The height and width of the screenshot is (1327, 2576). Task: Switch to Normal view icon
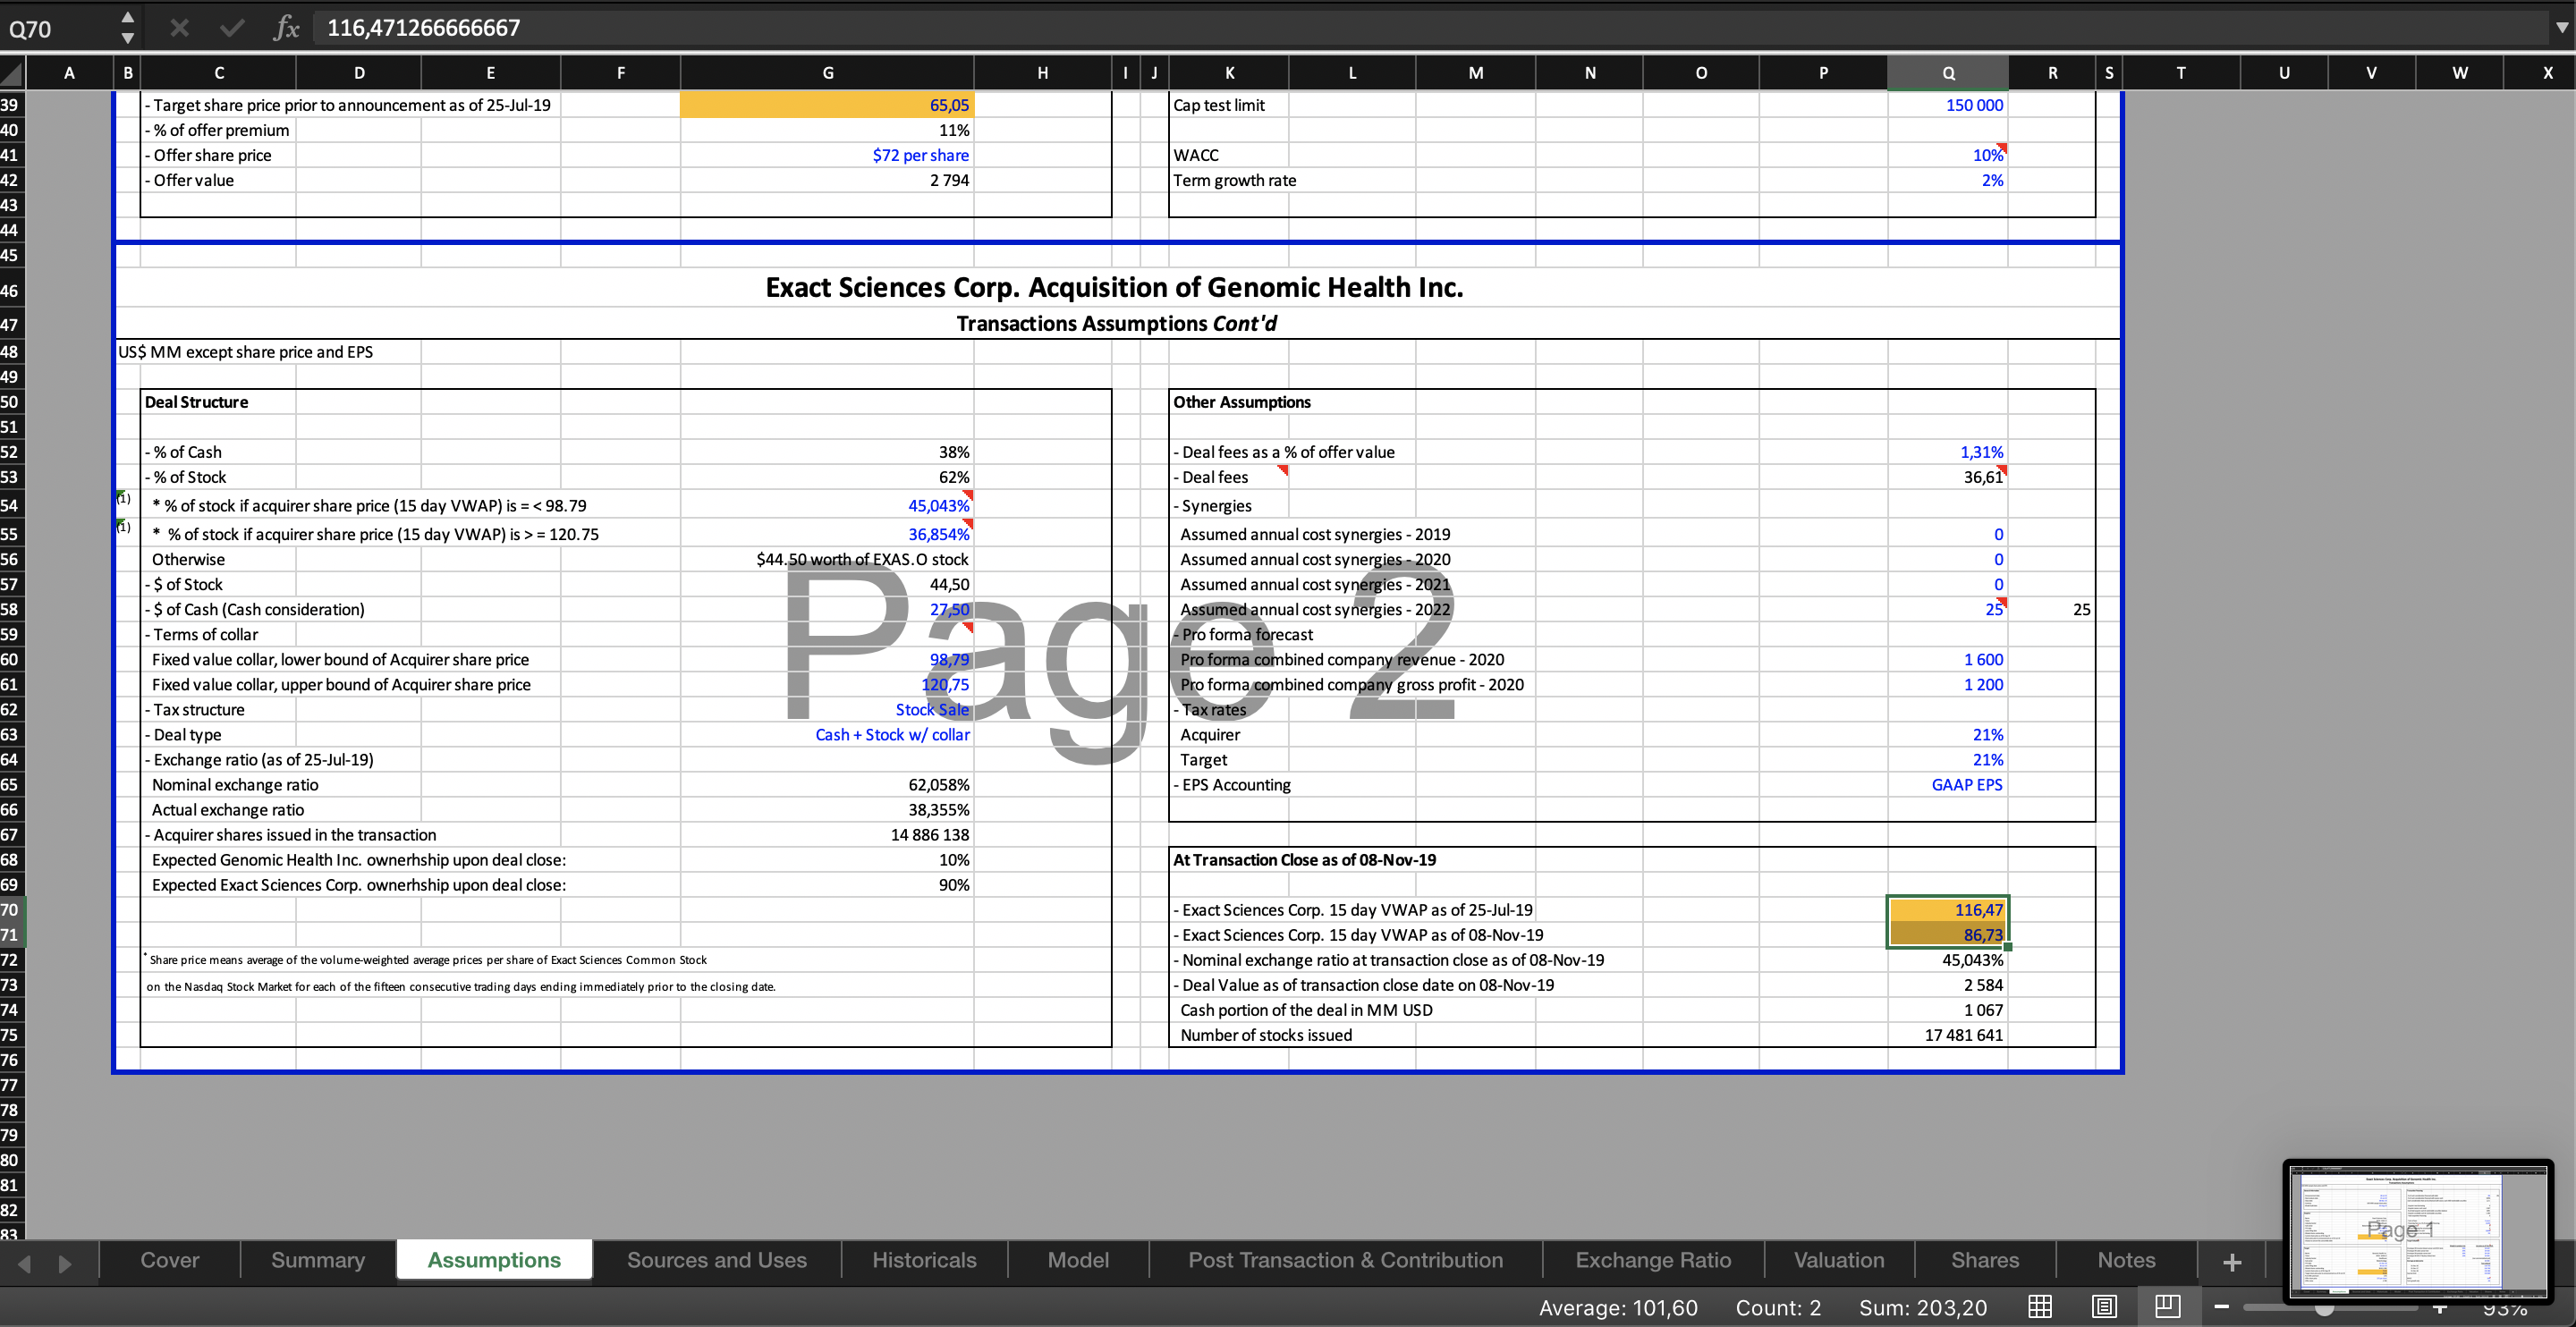point(2040,1306)
